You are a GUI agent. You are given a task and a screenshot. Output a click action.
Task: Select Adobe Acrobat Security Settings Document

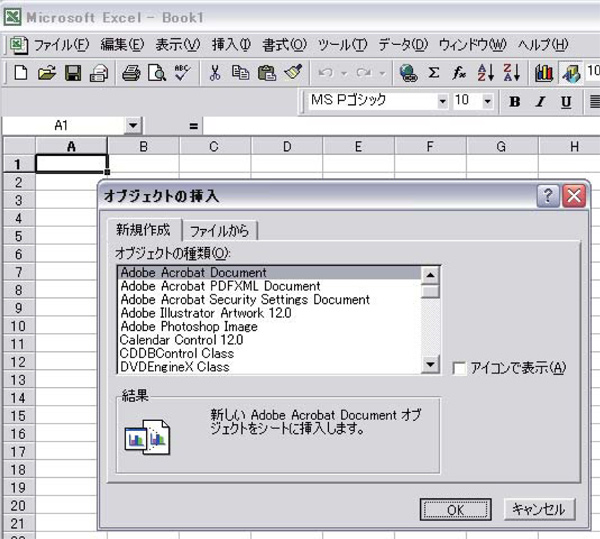pos(269,300)
